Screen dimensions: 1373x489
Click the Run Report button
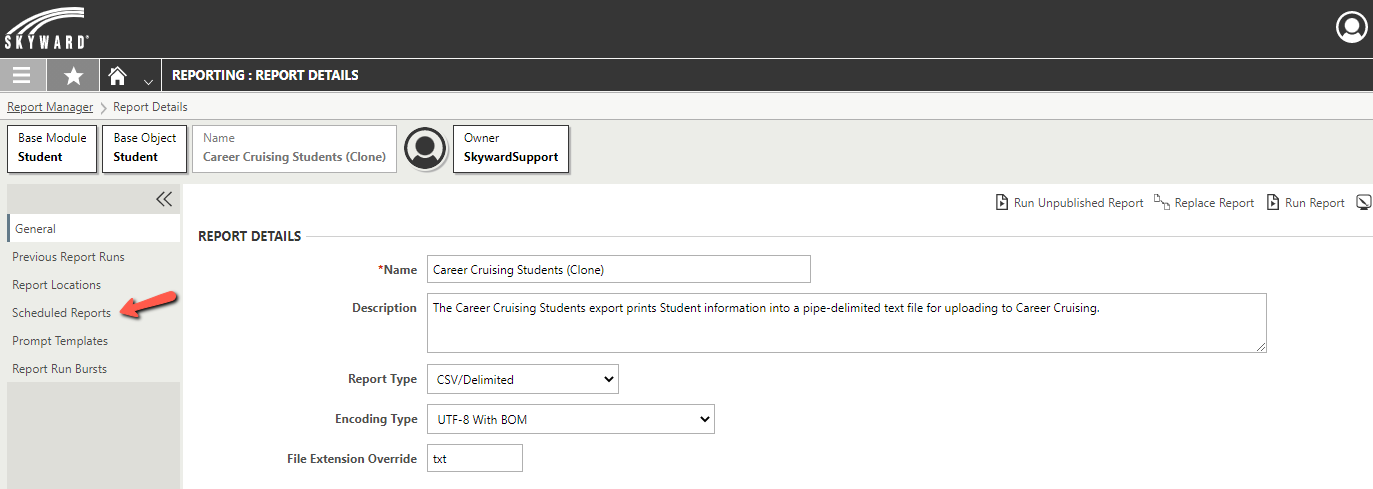tap(1306, 203)
